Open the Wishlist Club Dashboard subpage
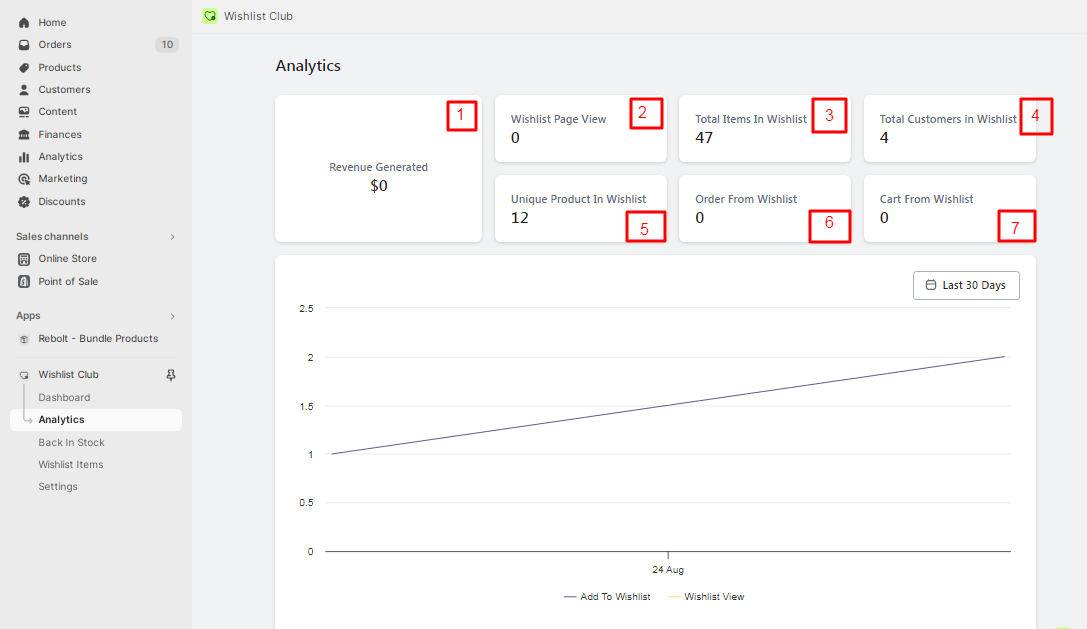This screenshot has width=1087, height=629. (x=64, y=397)
